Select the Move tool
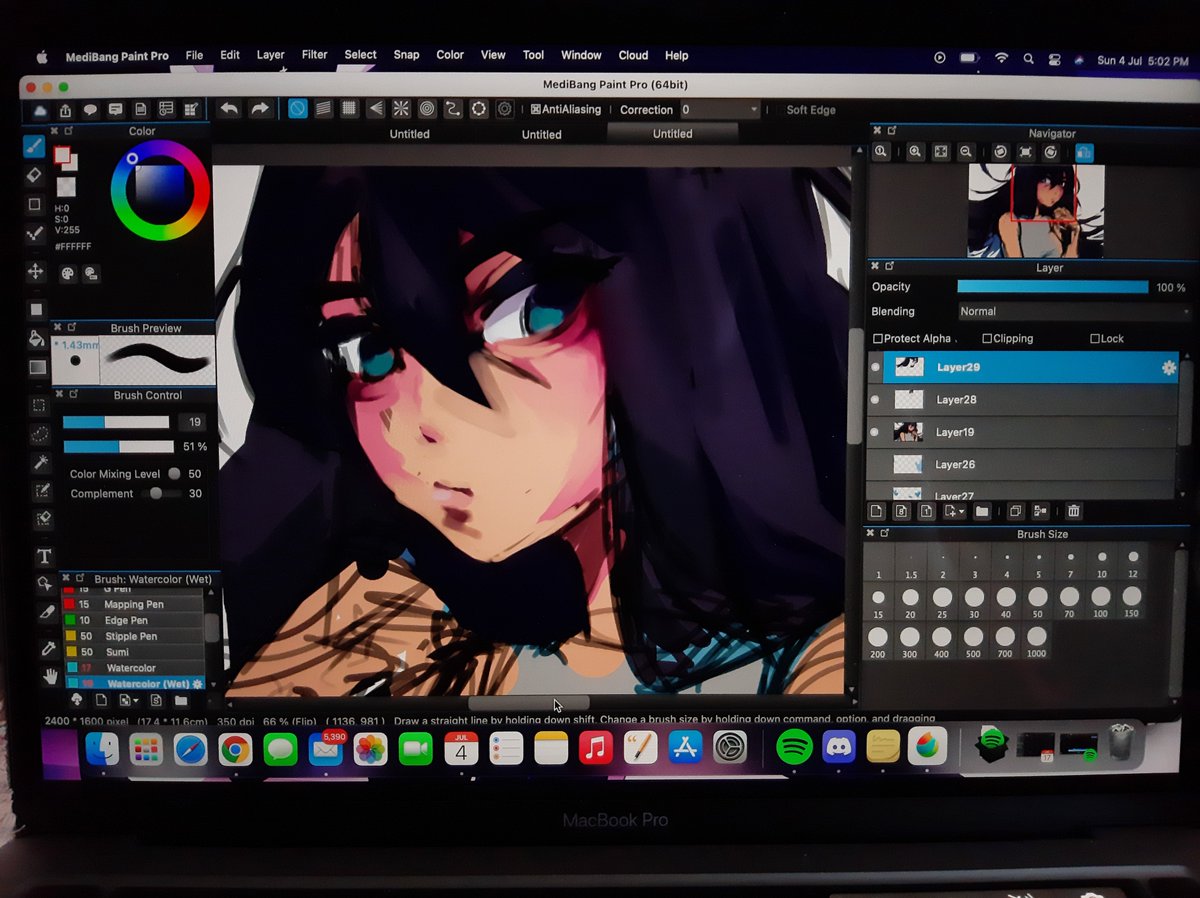This screenshot has height=898, width=1200. click(x=36, y=272)
